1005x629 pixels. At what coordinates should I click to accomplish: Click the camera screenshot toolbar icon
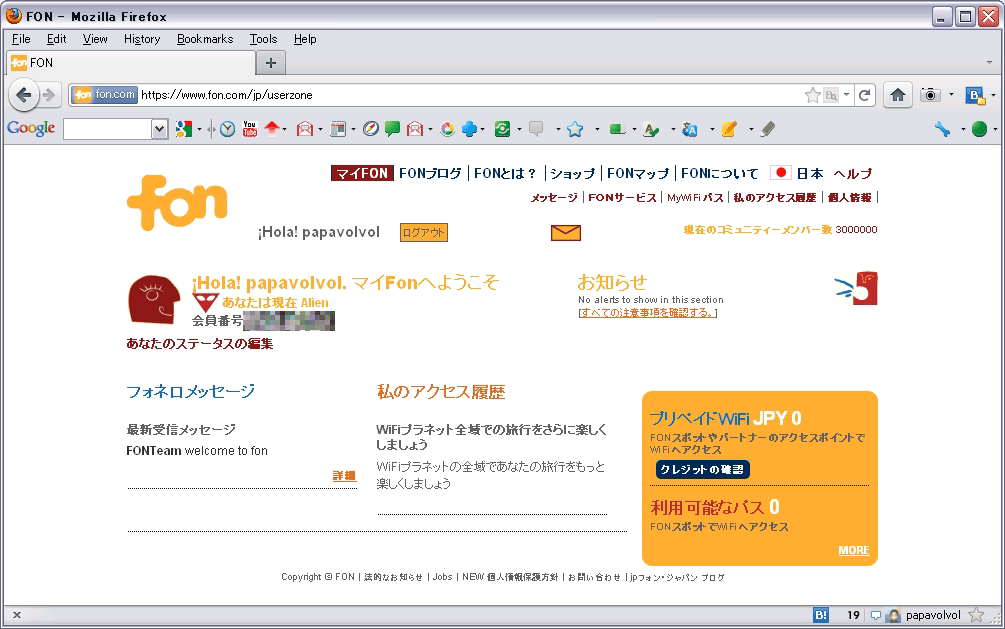tap(930, 95)
